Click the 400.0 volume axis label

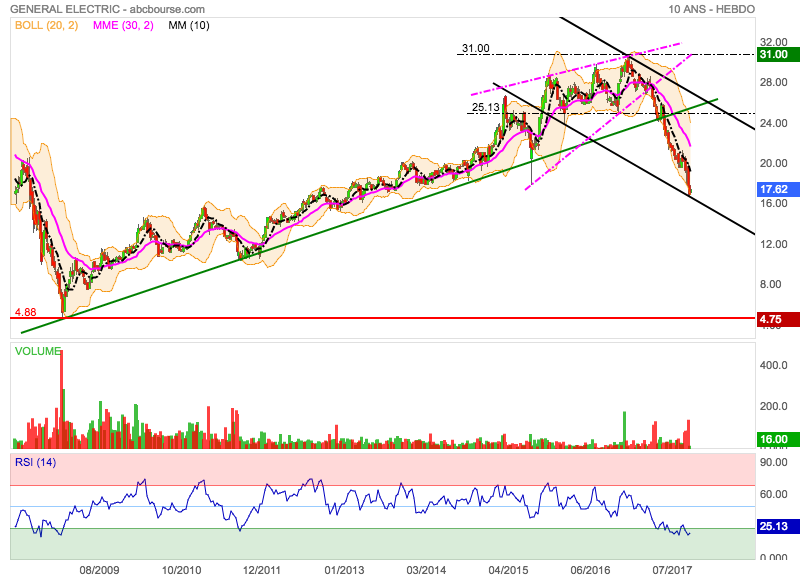point(773,365)
